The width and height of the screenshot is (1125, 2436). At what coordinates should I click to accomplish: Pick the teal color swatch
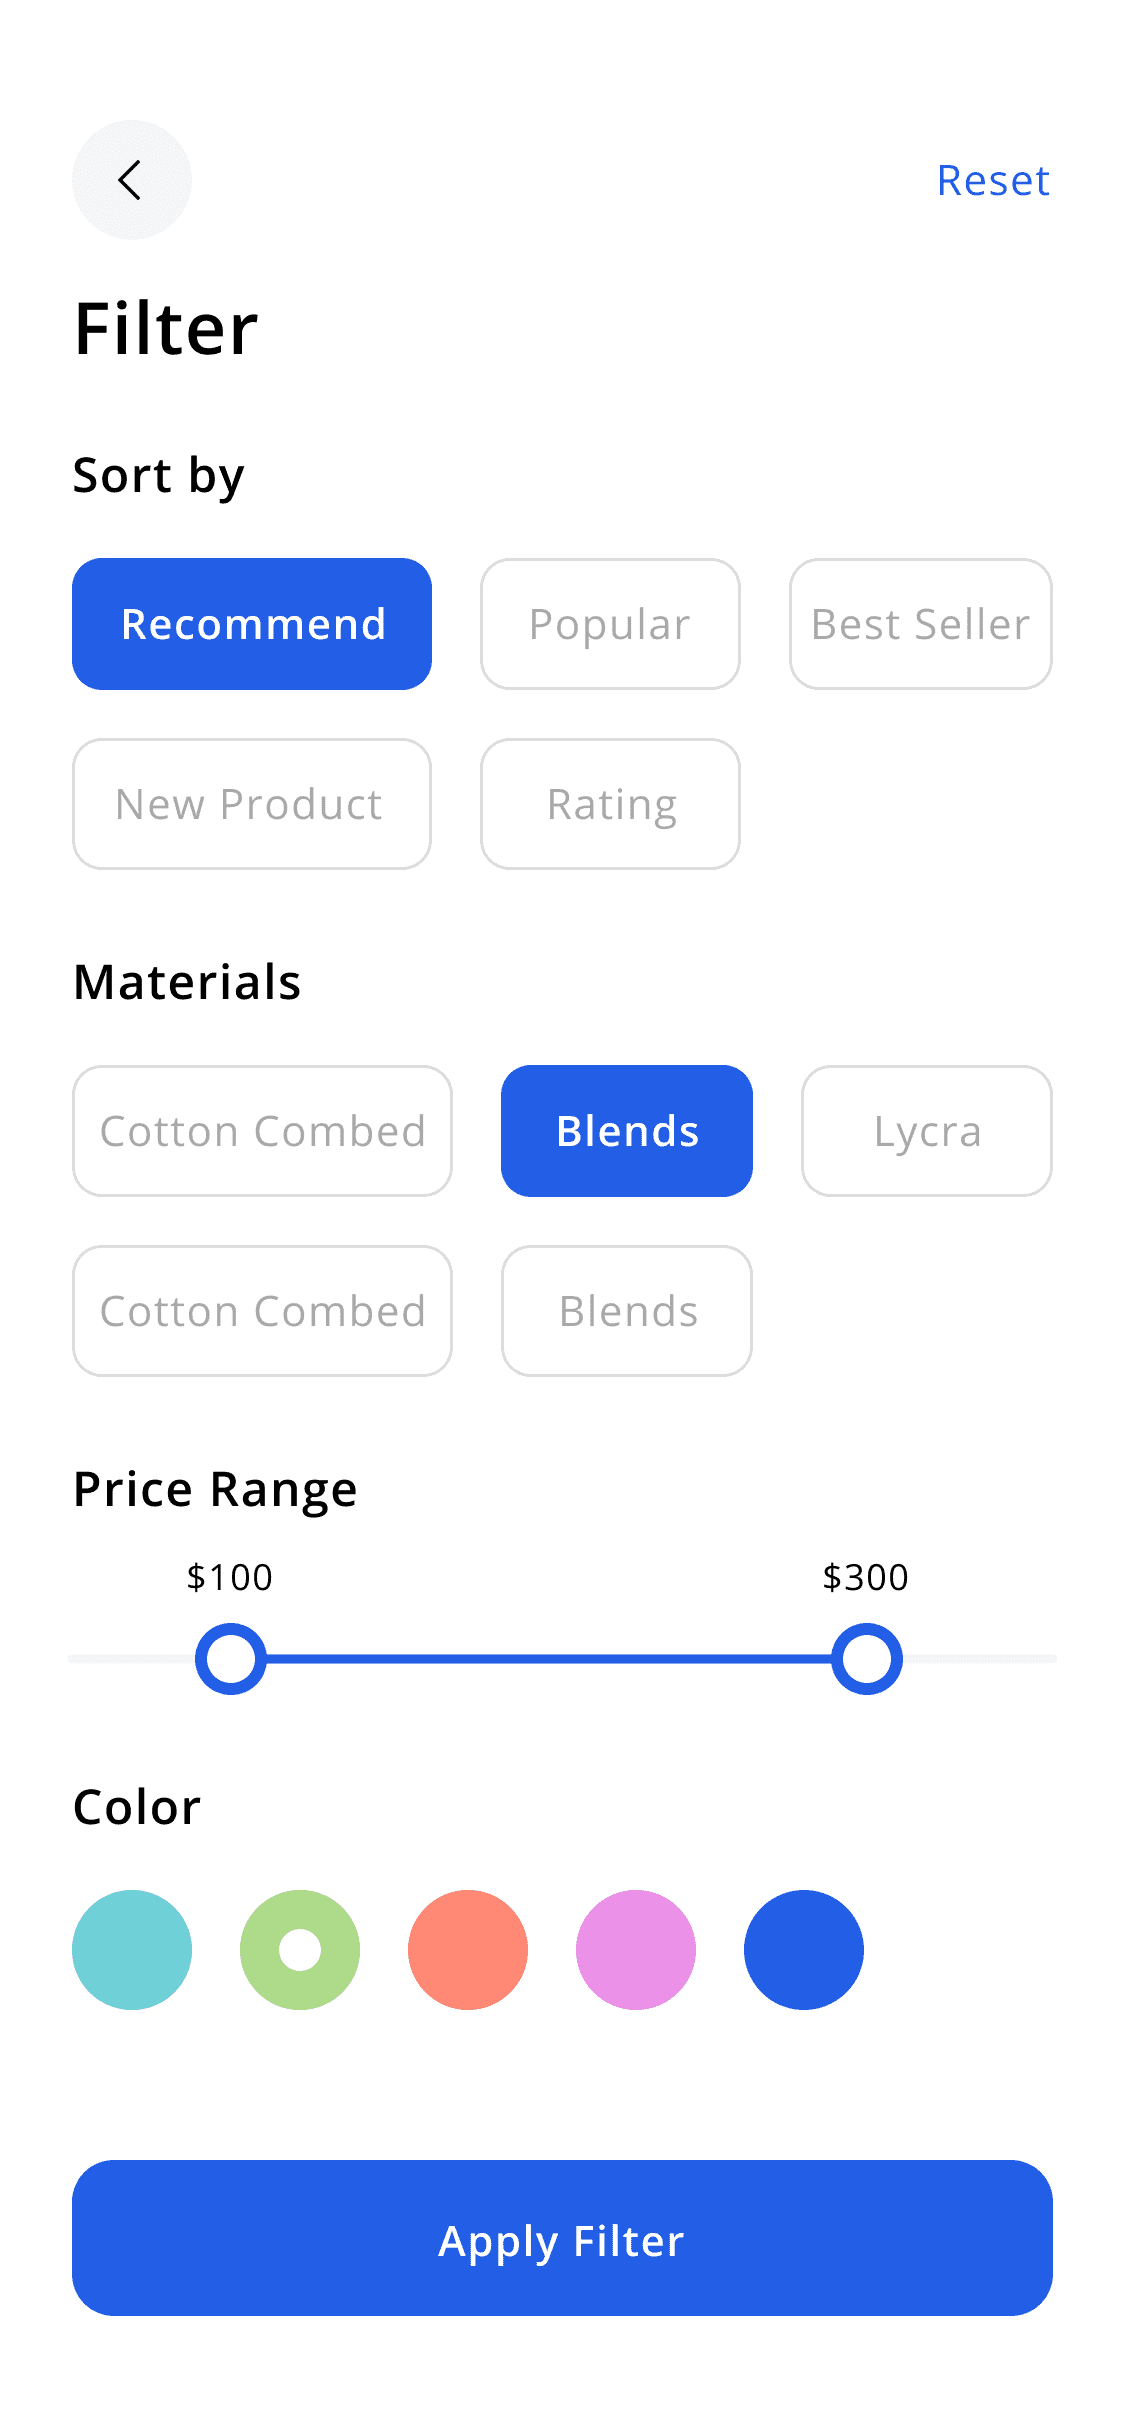coord(132,1950)
